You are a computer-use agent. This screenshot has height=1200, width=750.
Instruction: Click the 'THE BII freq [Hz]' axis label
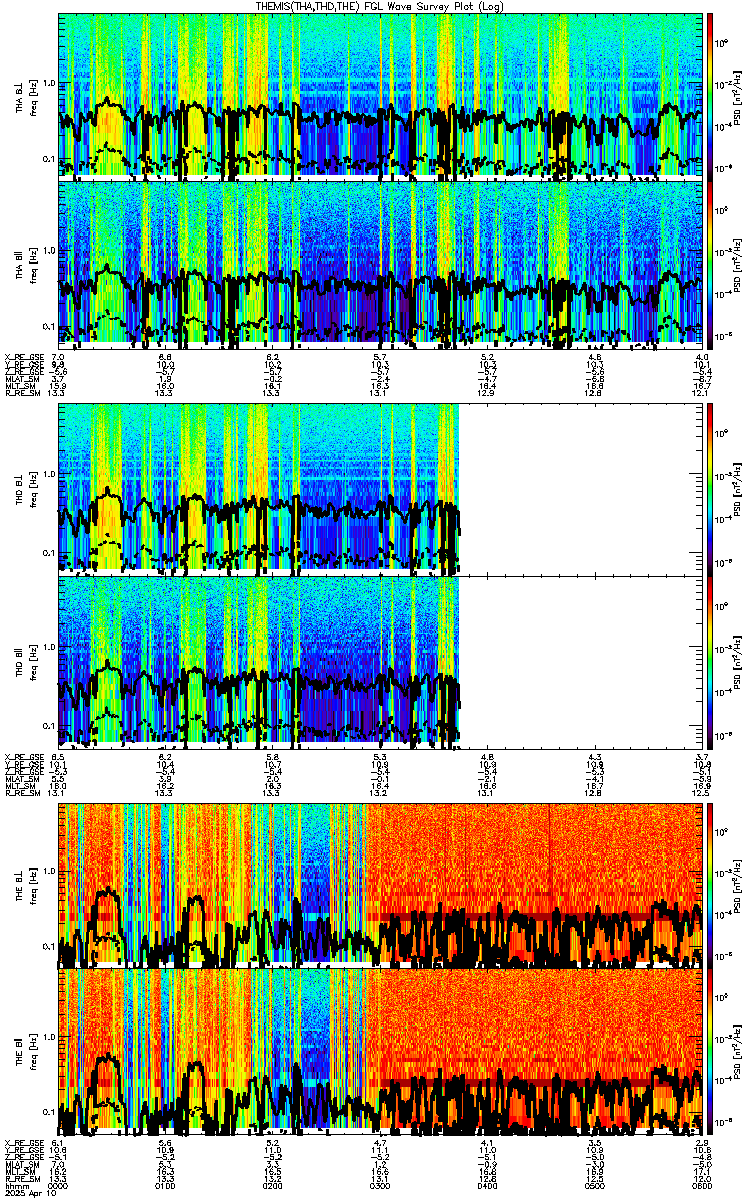(25, 1050)
